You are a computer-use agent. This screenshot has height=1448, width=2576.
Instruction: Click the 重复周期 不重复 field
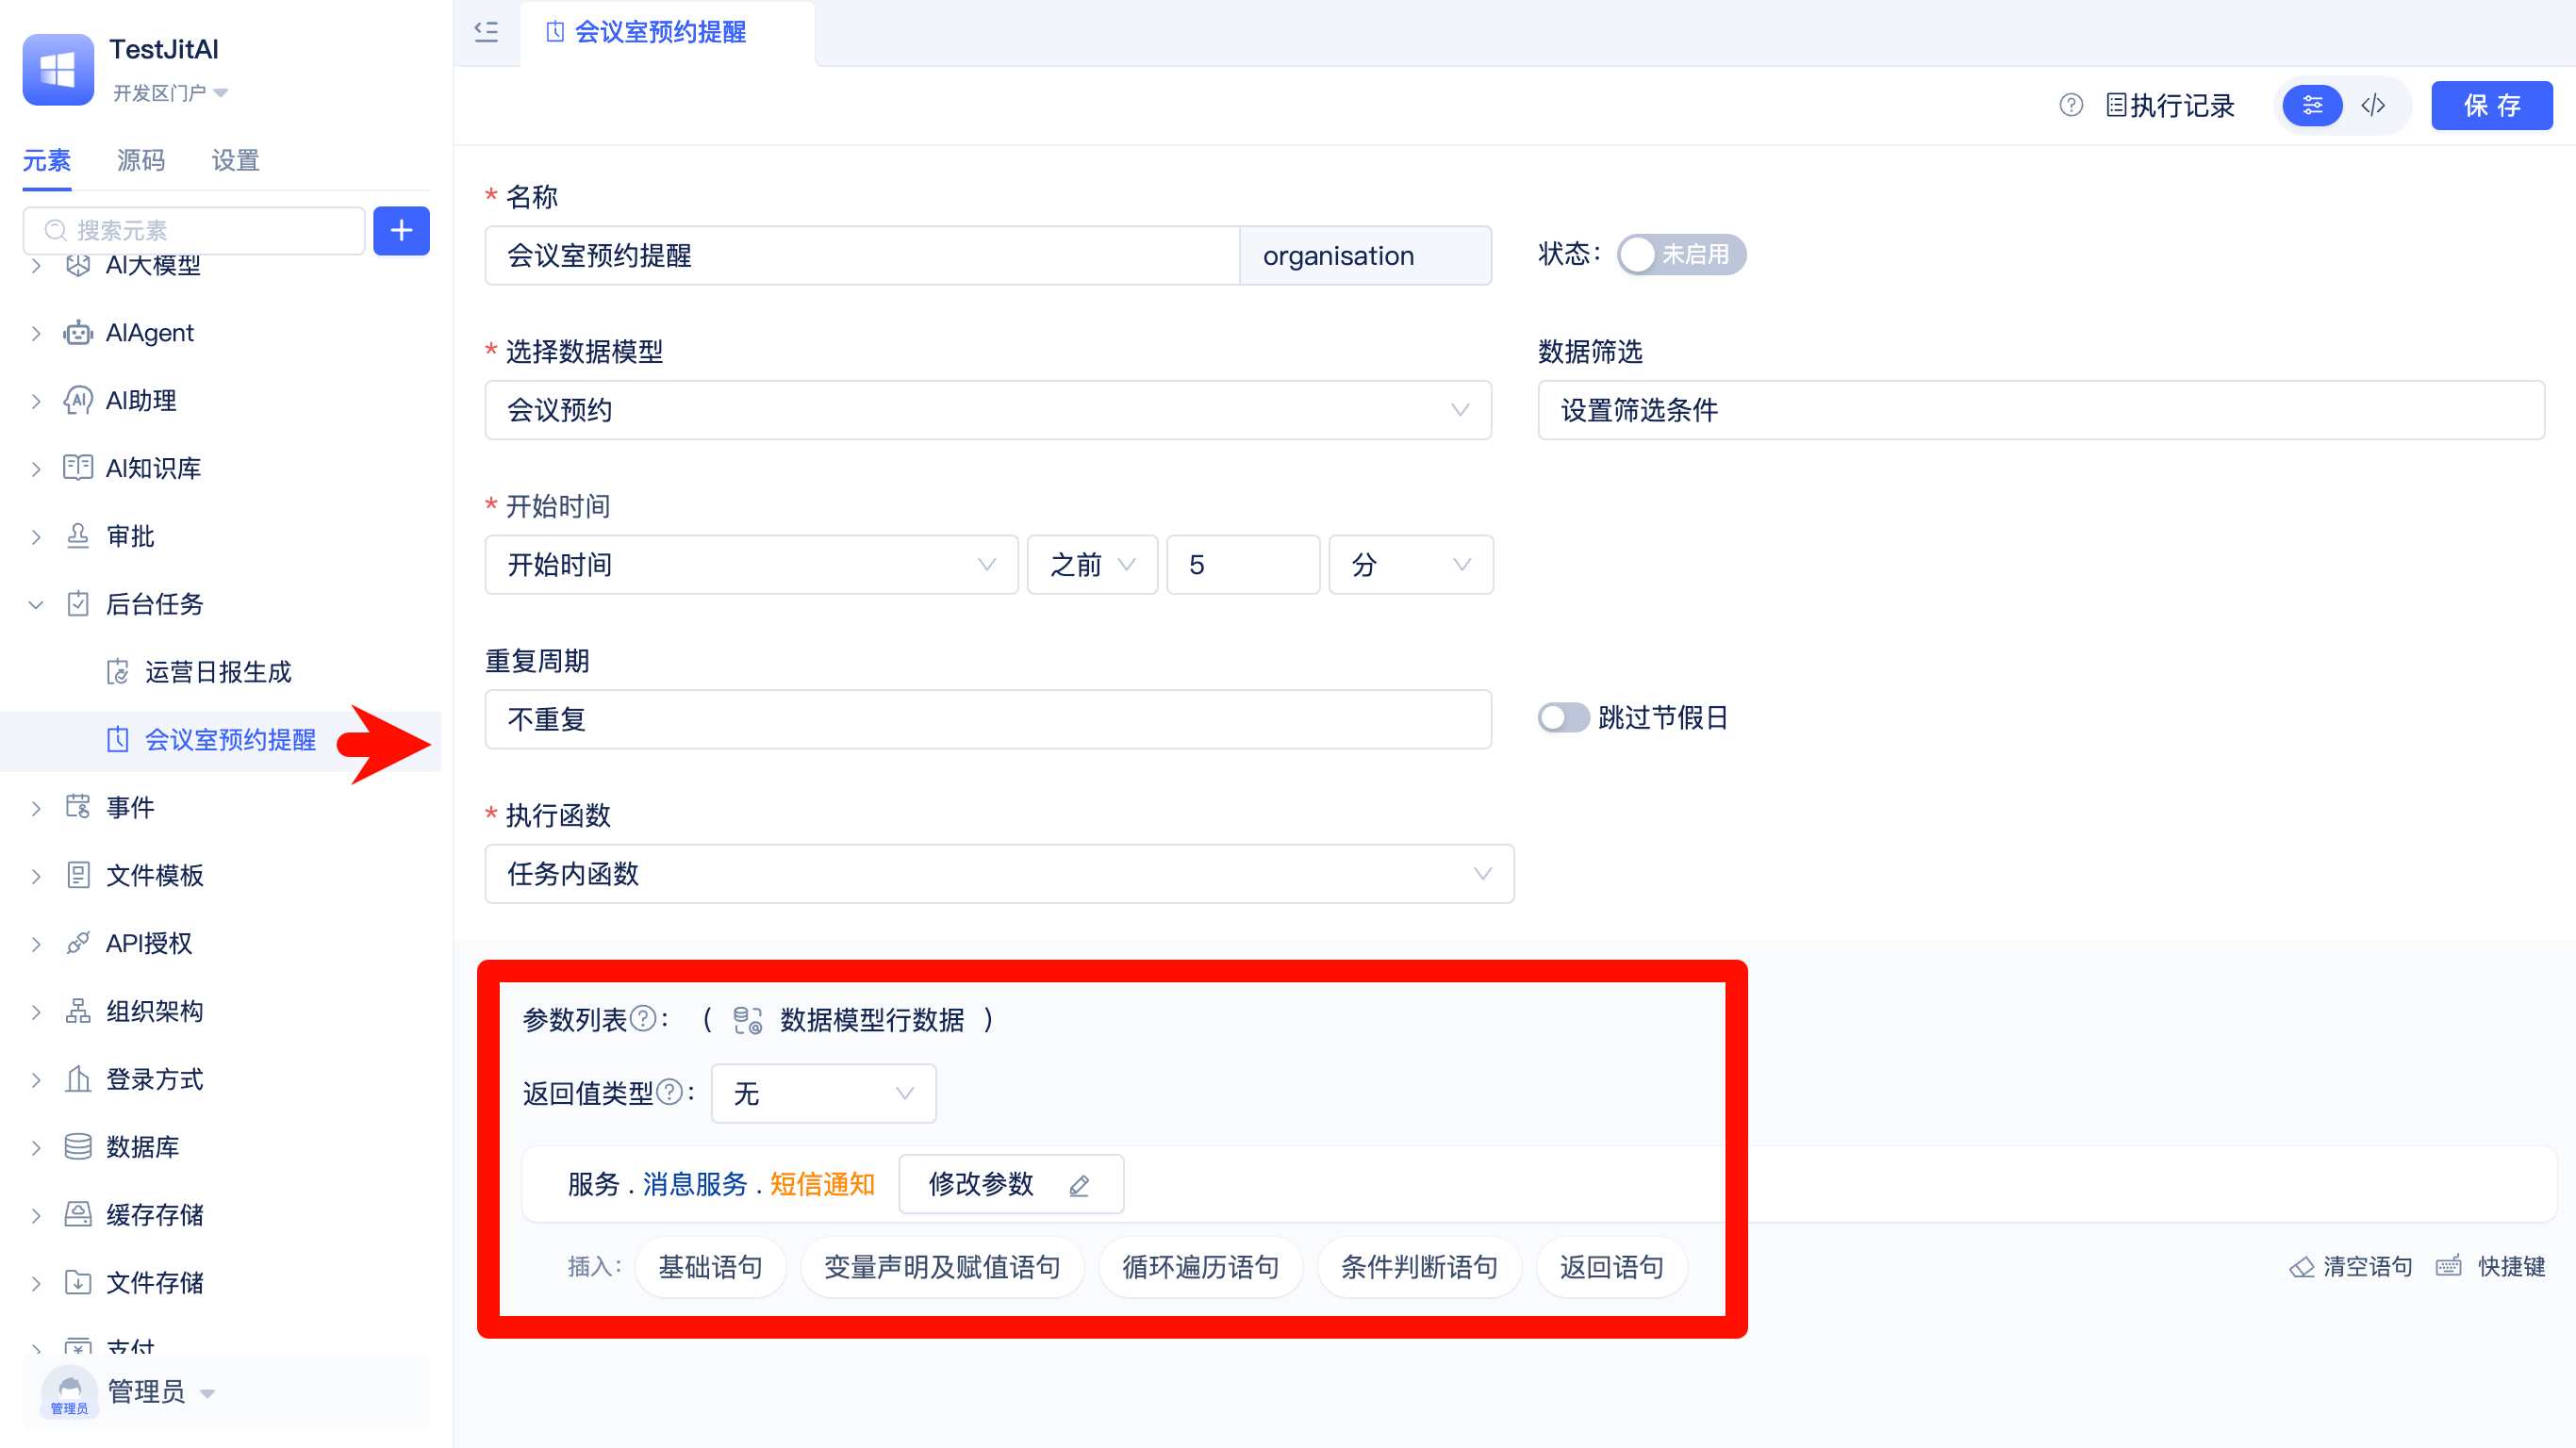coord(988,719)
